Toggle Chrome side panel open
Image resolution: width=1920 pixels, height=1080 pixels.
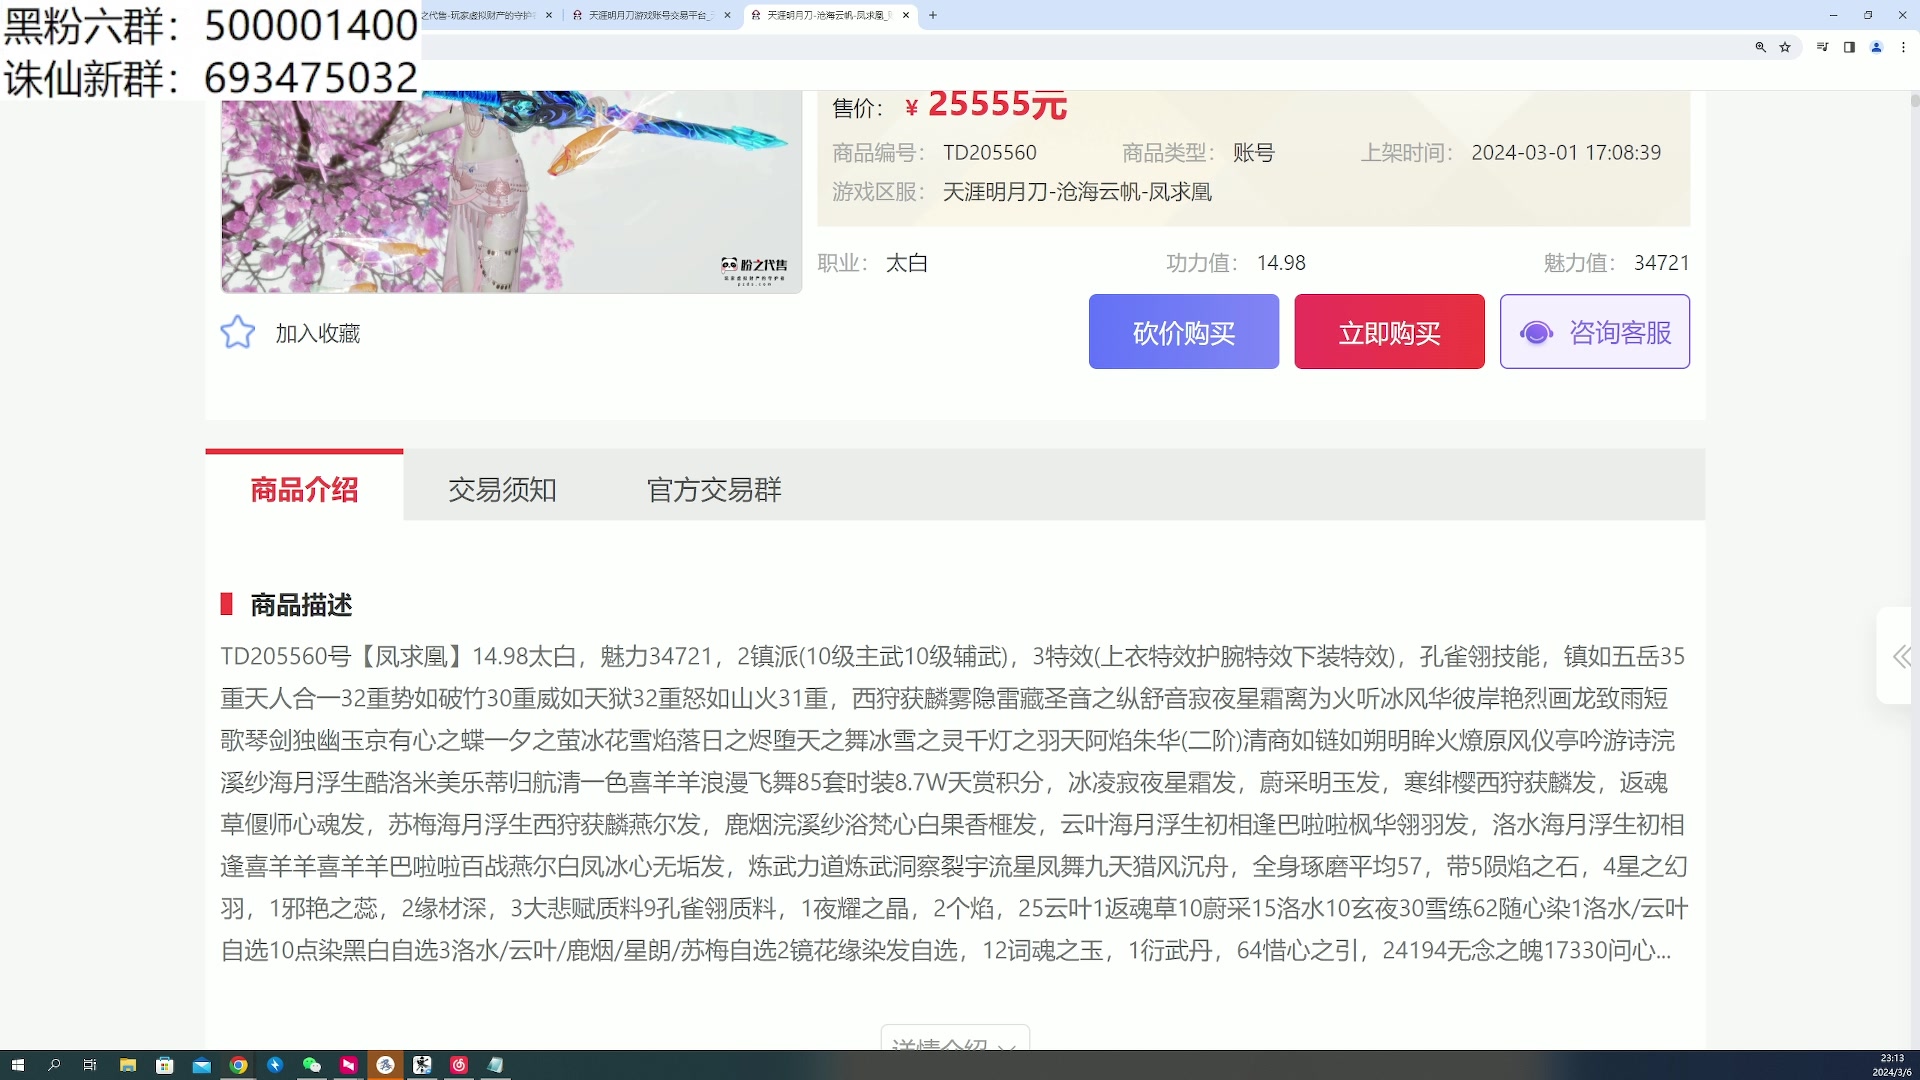point(1849,47)
